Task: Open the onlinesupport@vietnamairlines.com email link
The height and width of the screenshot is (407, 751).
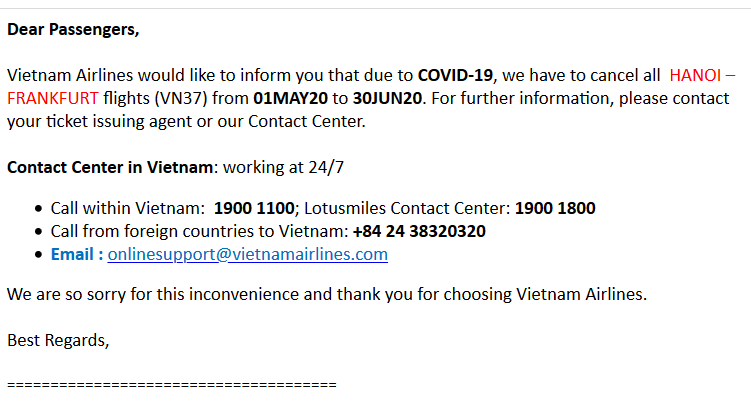Action: [248, 254]
